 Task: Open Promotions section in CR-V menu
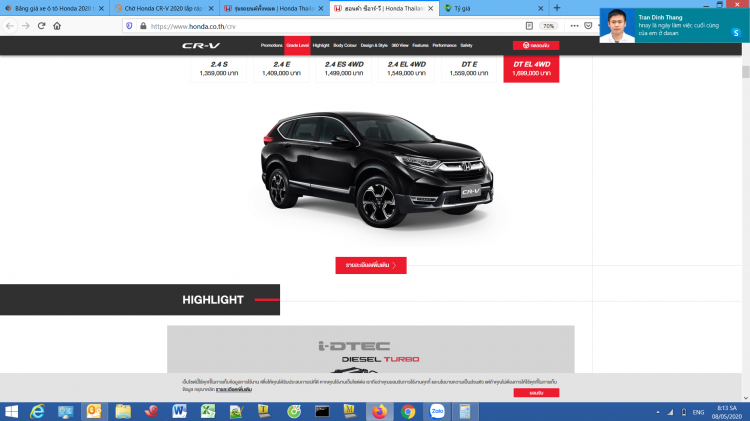(x=271, y=45)
